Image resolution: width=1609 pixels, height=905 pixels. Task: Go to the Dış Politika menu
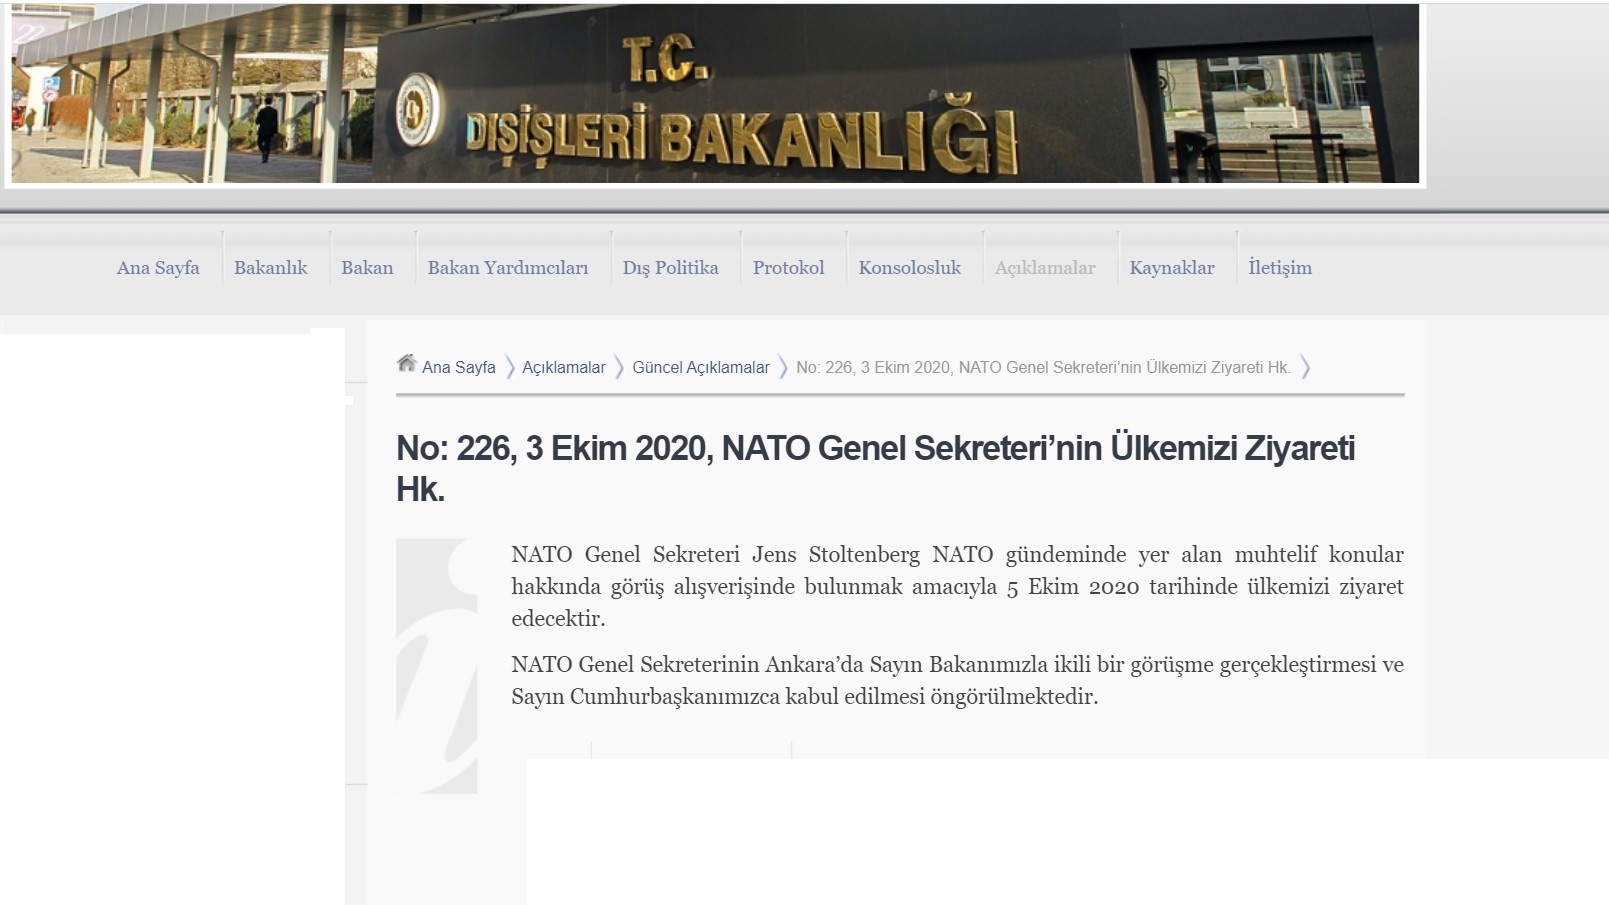pos(670,268)
